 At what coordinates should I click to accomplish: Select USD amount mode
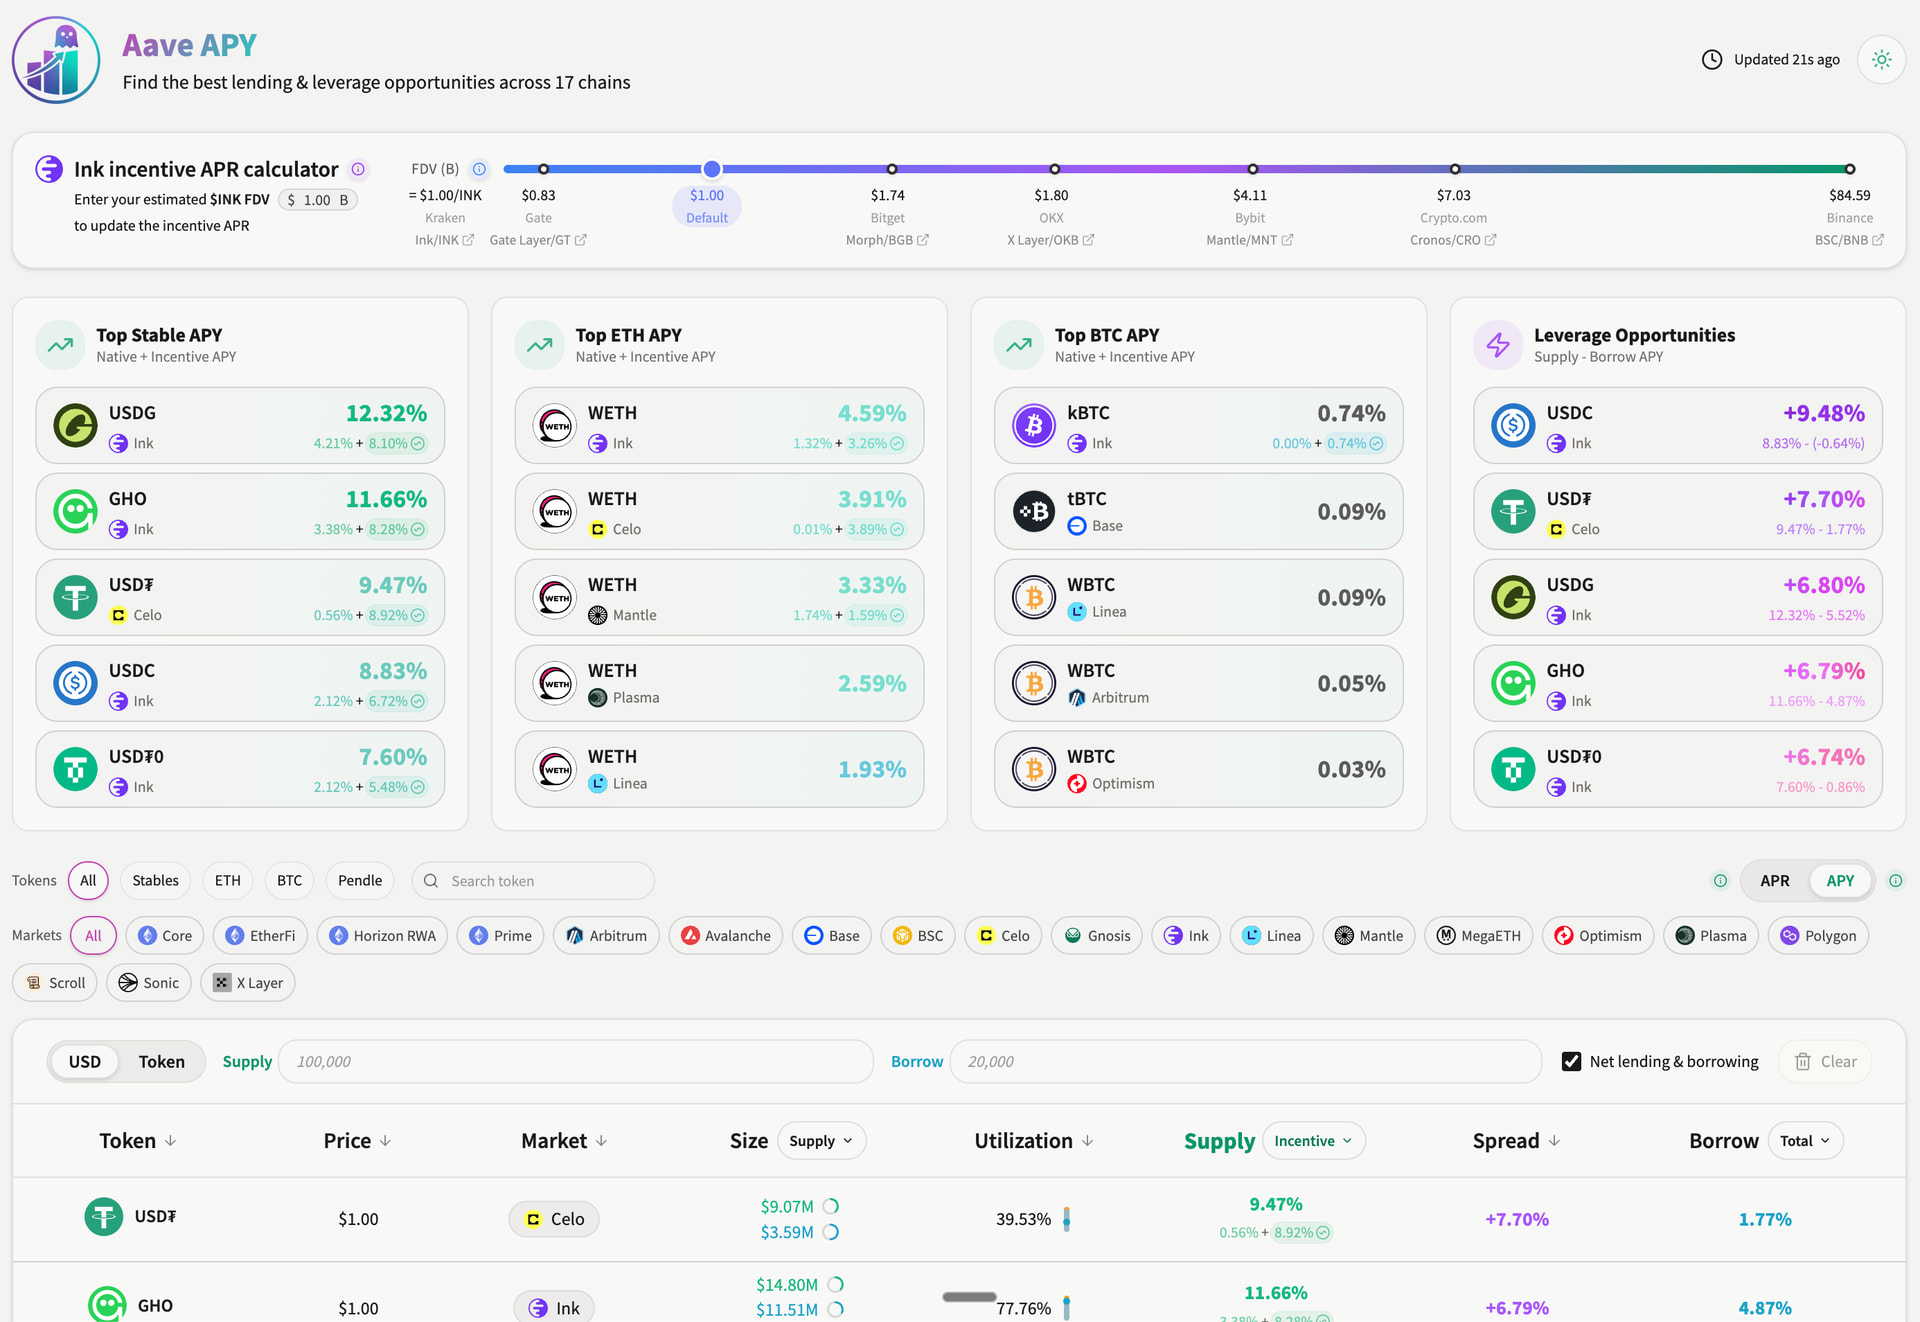pyautogui.click(x=85, y=1062)
